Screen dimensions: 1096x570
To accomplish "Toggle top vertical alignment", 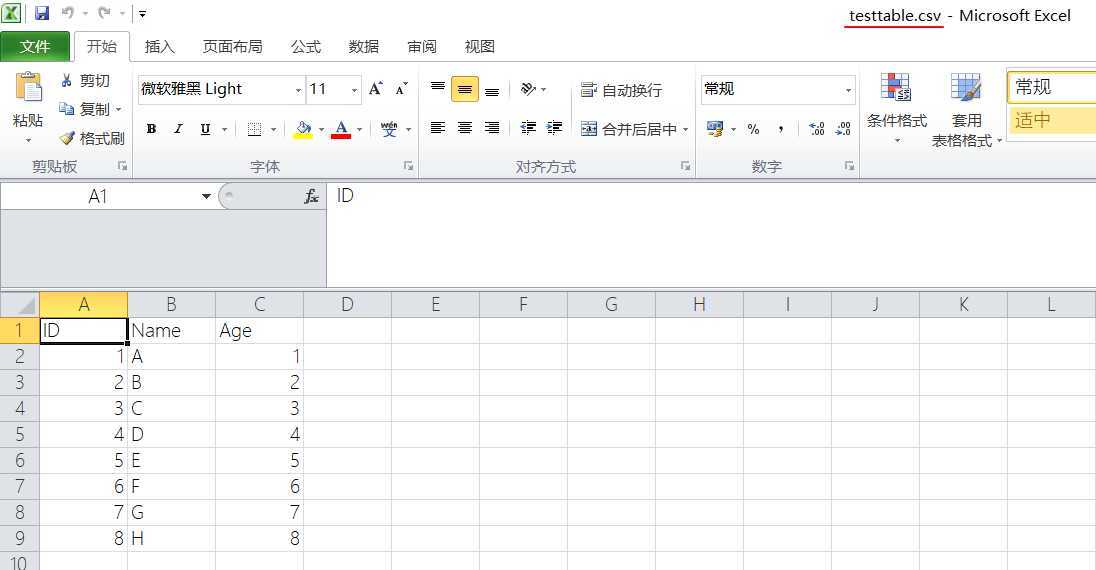I will (438, 89).
